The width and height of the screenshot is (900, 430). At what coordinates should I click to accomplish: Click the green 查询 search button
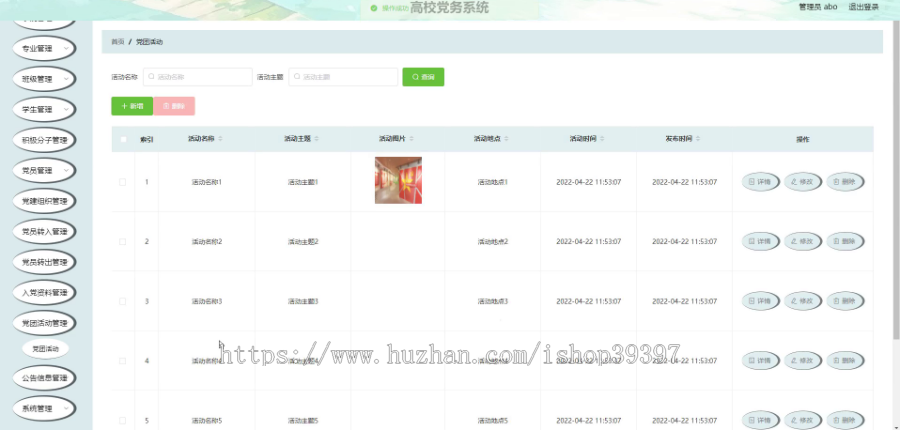pyautogui.click(x=423, y=77)
